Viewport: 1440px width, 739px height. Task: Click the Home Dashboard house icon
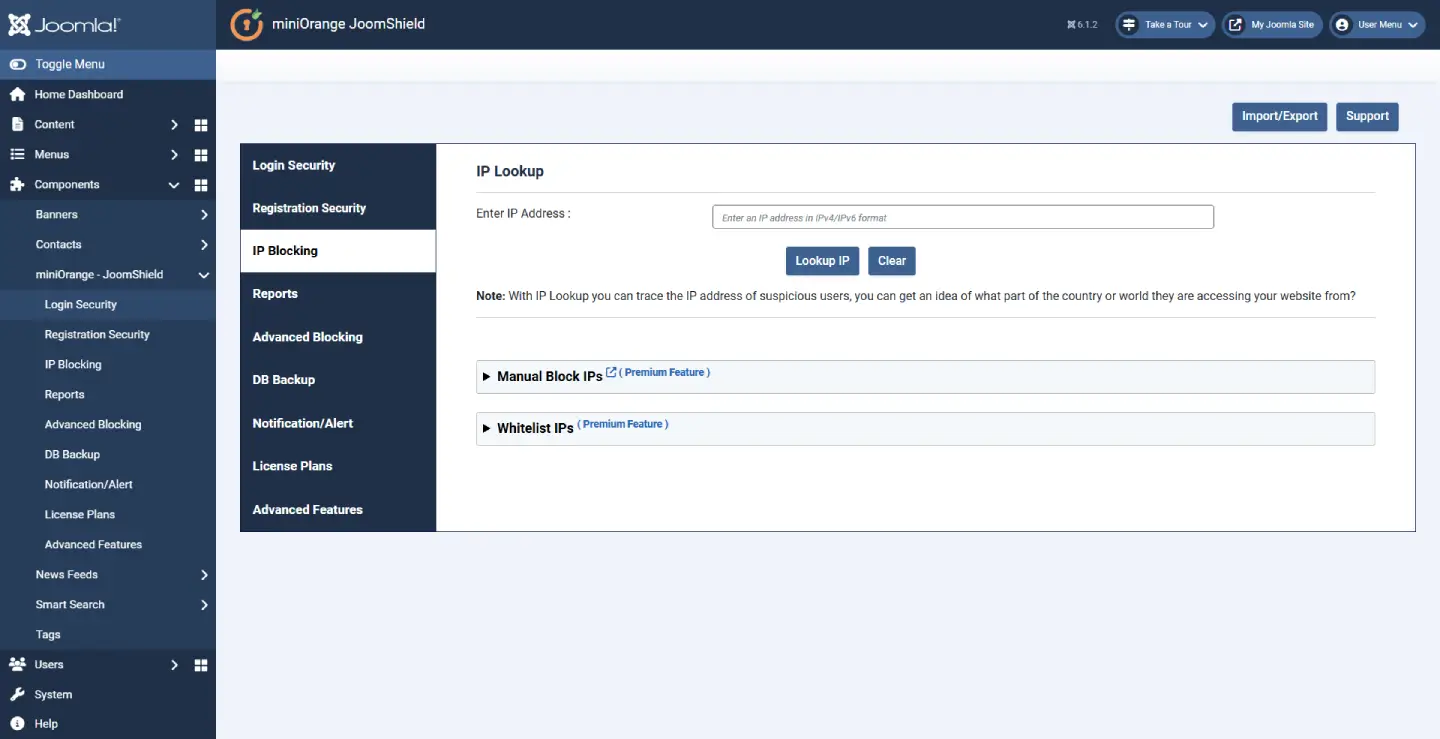point(17,94)
